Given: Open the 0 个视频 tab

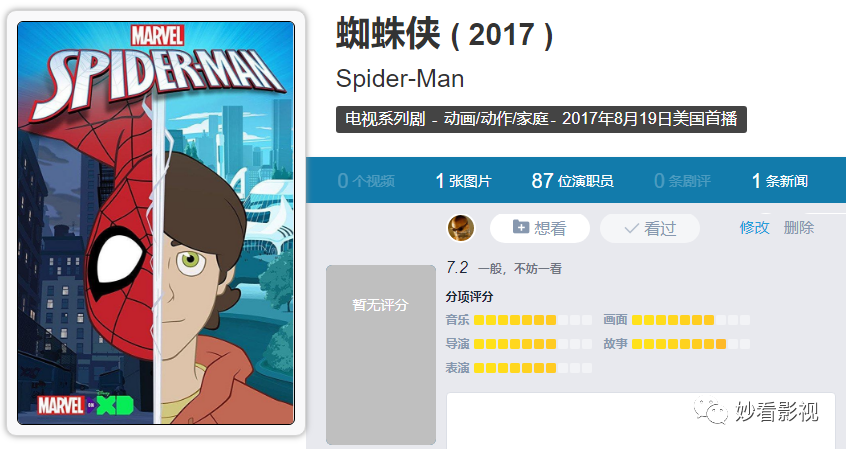Looking at the screenshot, I should [366, 181].
